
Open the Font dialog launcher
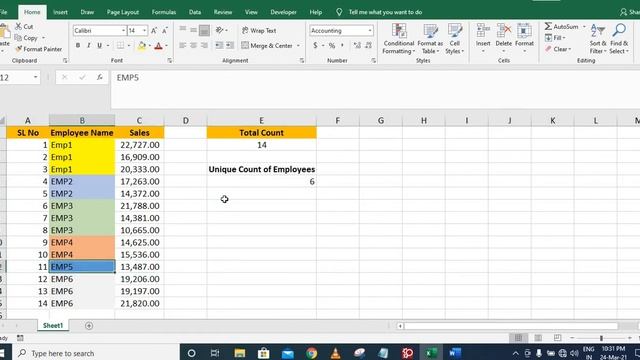(169, 60)
